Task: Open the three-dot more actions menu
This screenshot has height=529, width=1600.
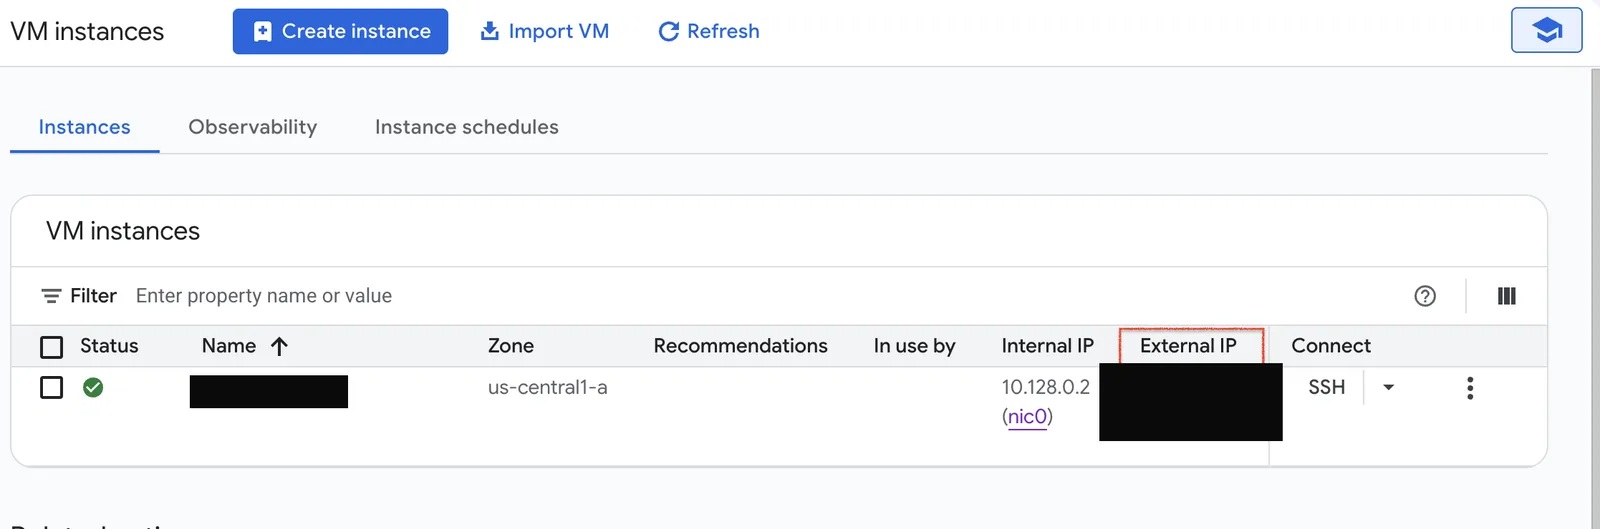Action: (x=1470, y=388)
